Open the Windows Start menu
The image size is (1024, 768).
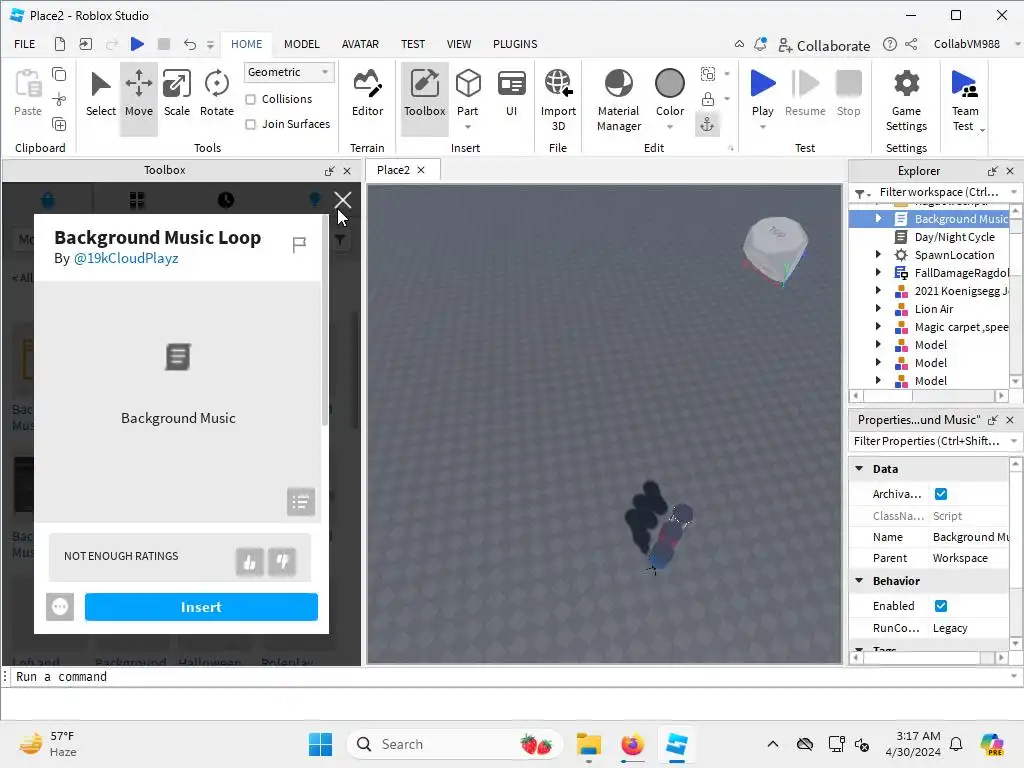pyautogui.click(x=320, y=744)
